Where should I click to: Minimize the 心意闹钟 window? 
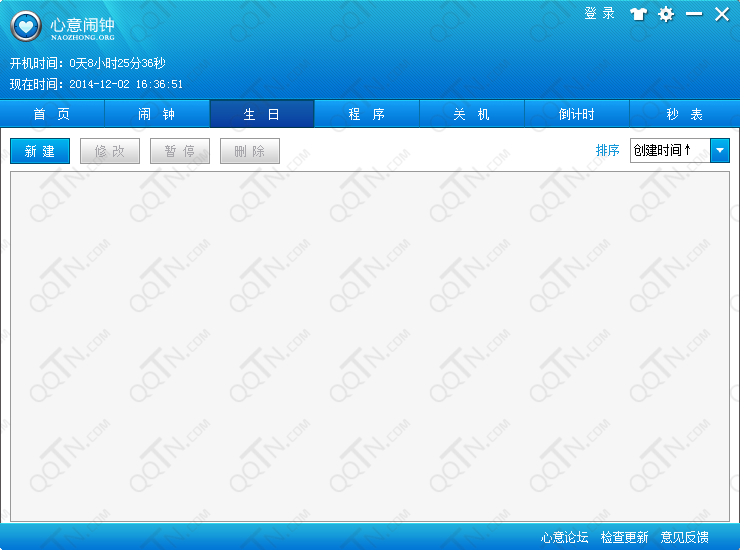click(693, 14)
